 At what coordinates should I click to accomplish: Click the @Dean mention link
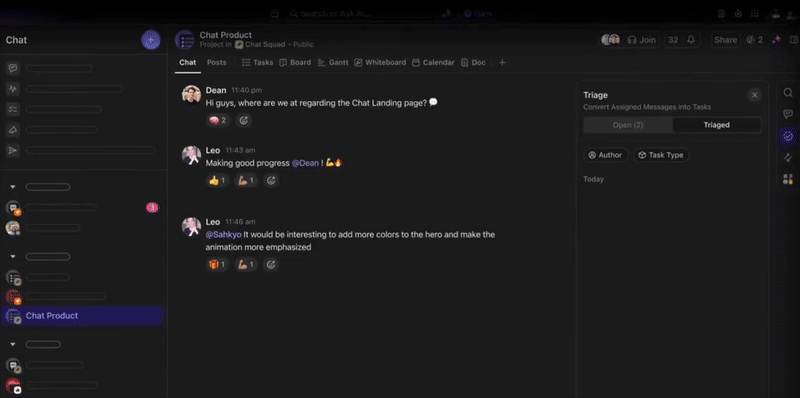pos(305,163)
